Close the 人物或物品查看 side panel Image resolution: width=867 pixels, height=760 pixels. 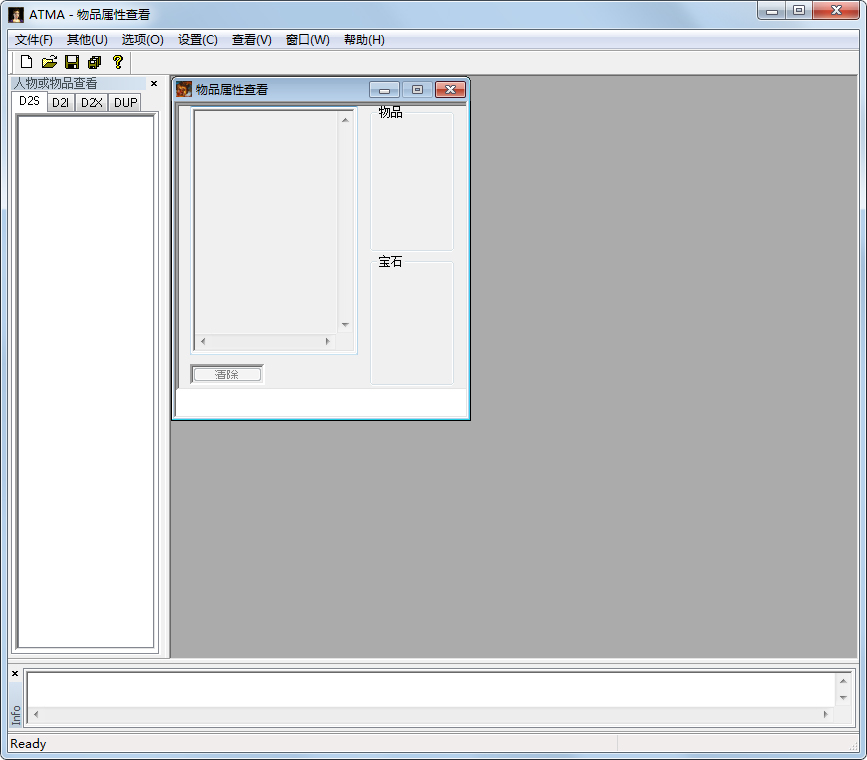pos(154,84)
